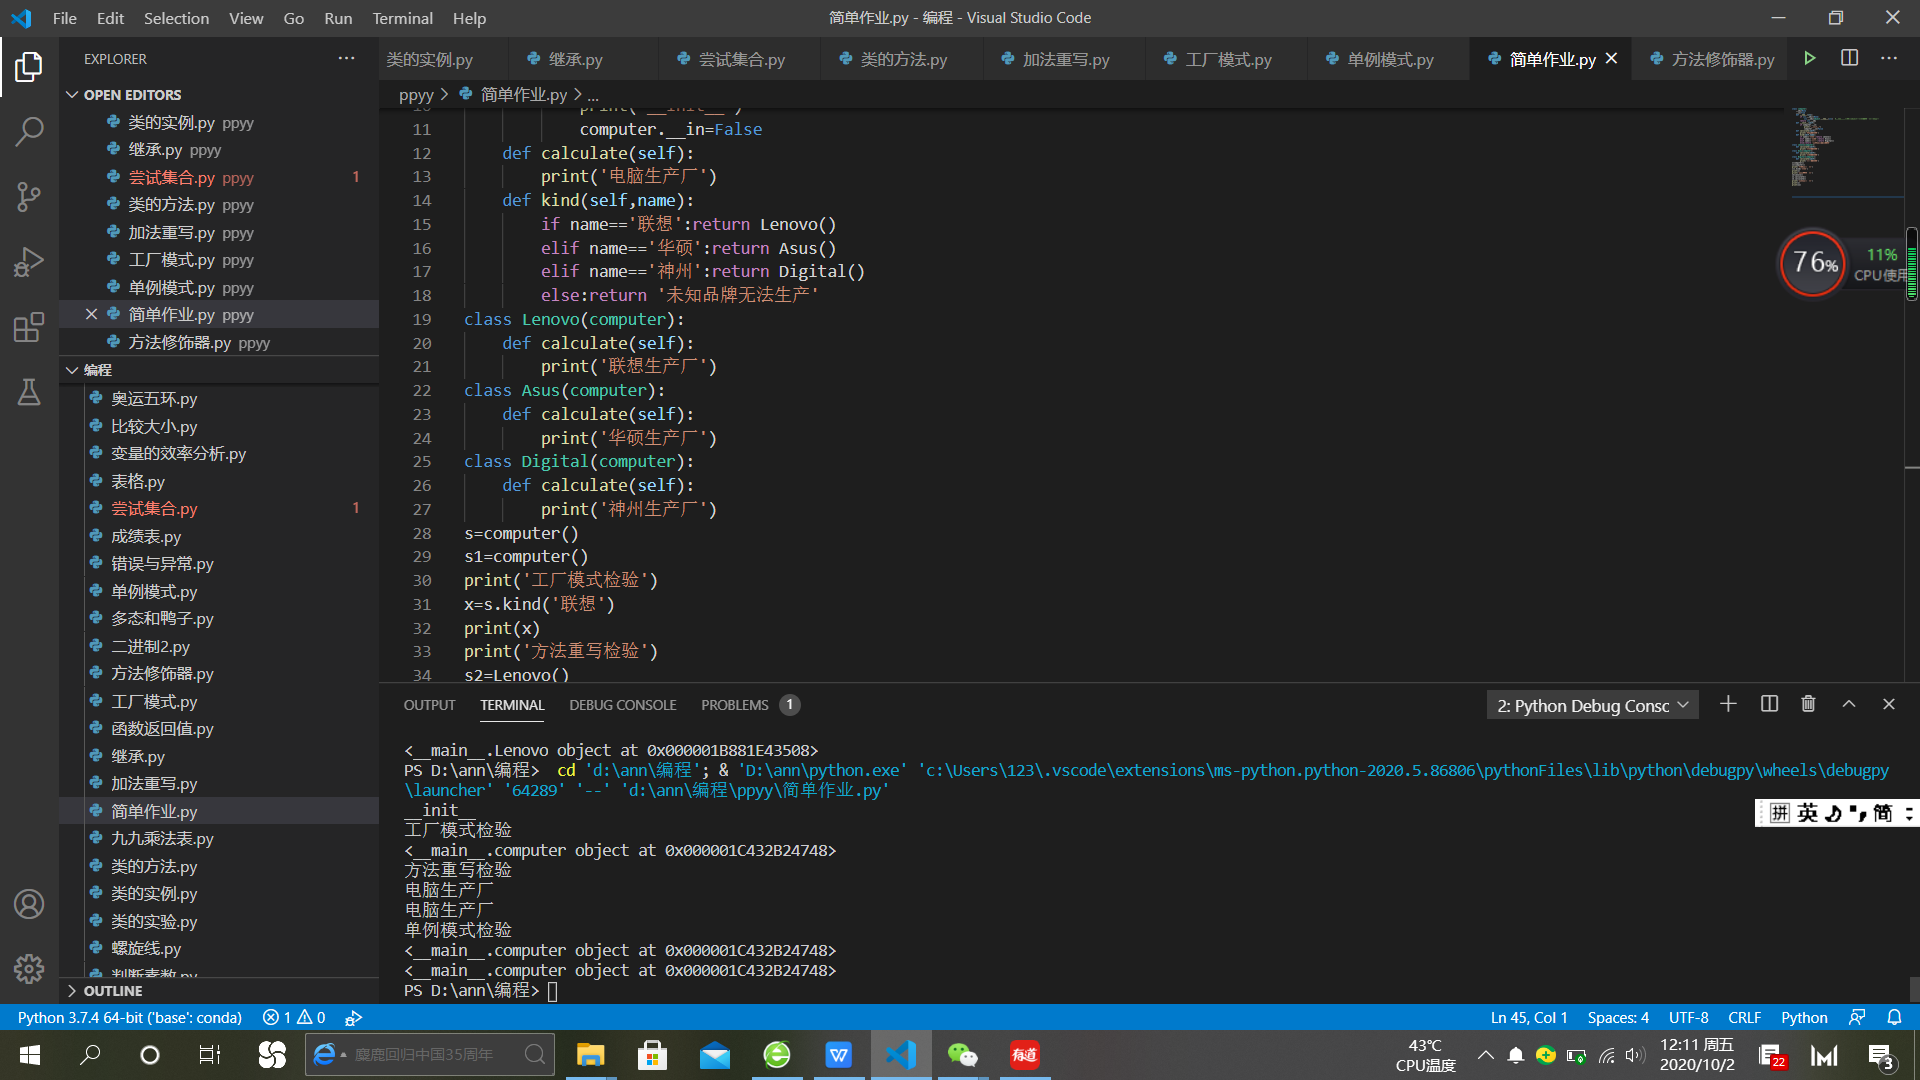
Task: Create a new terminal with plus icon
Action: [x=1728, y=705]
